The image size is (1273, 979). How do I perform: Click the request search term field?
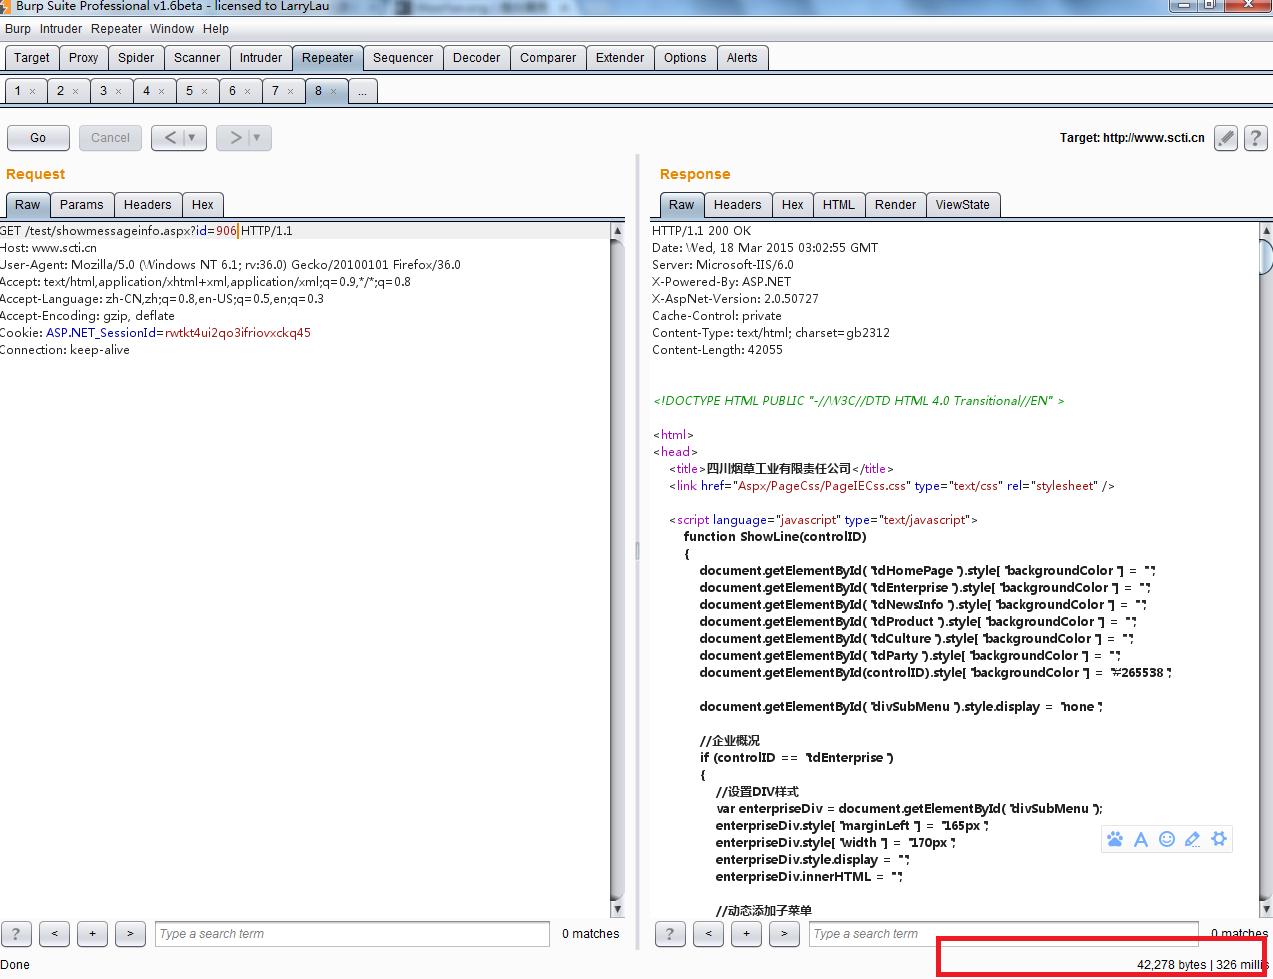click(352, 934)
